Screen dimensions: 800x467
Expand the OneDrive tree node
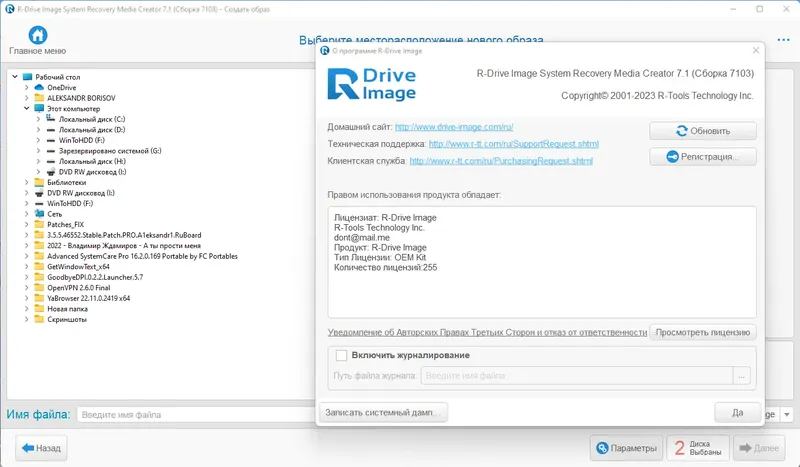coord(27,87)
